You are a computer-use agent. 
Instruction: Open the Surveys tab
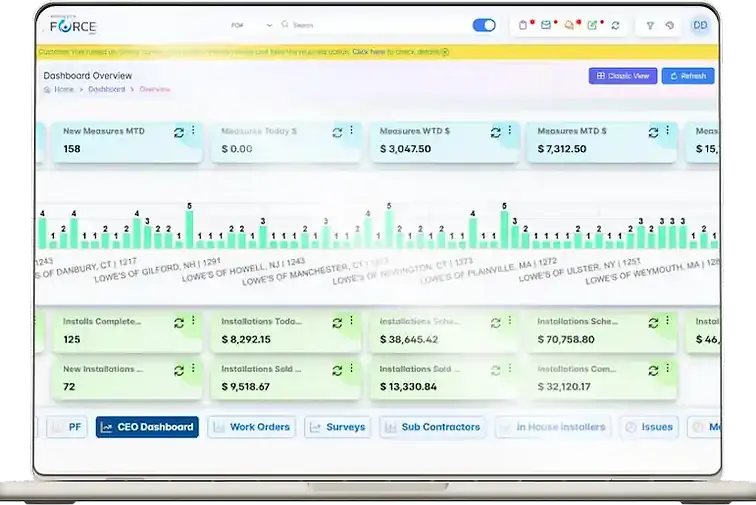(338, 427)
